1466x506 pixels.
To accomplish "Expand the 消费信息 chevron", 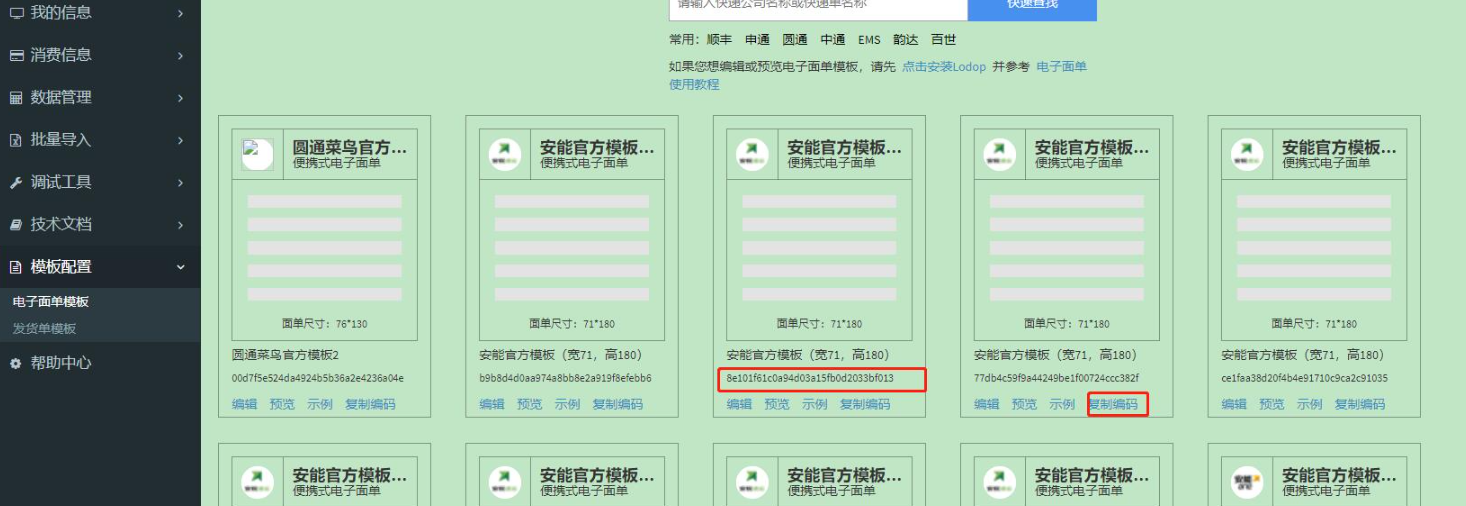I will [180, 55].
